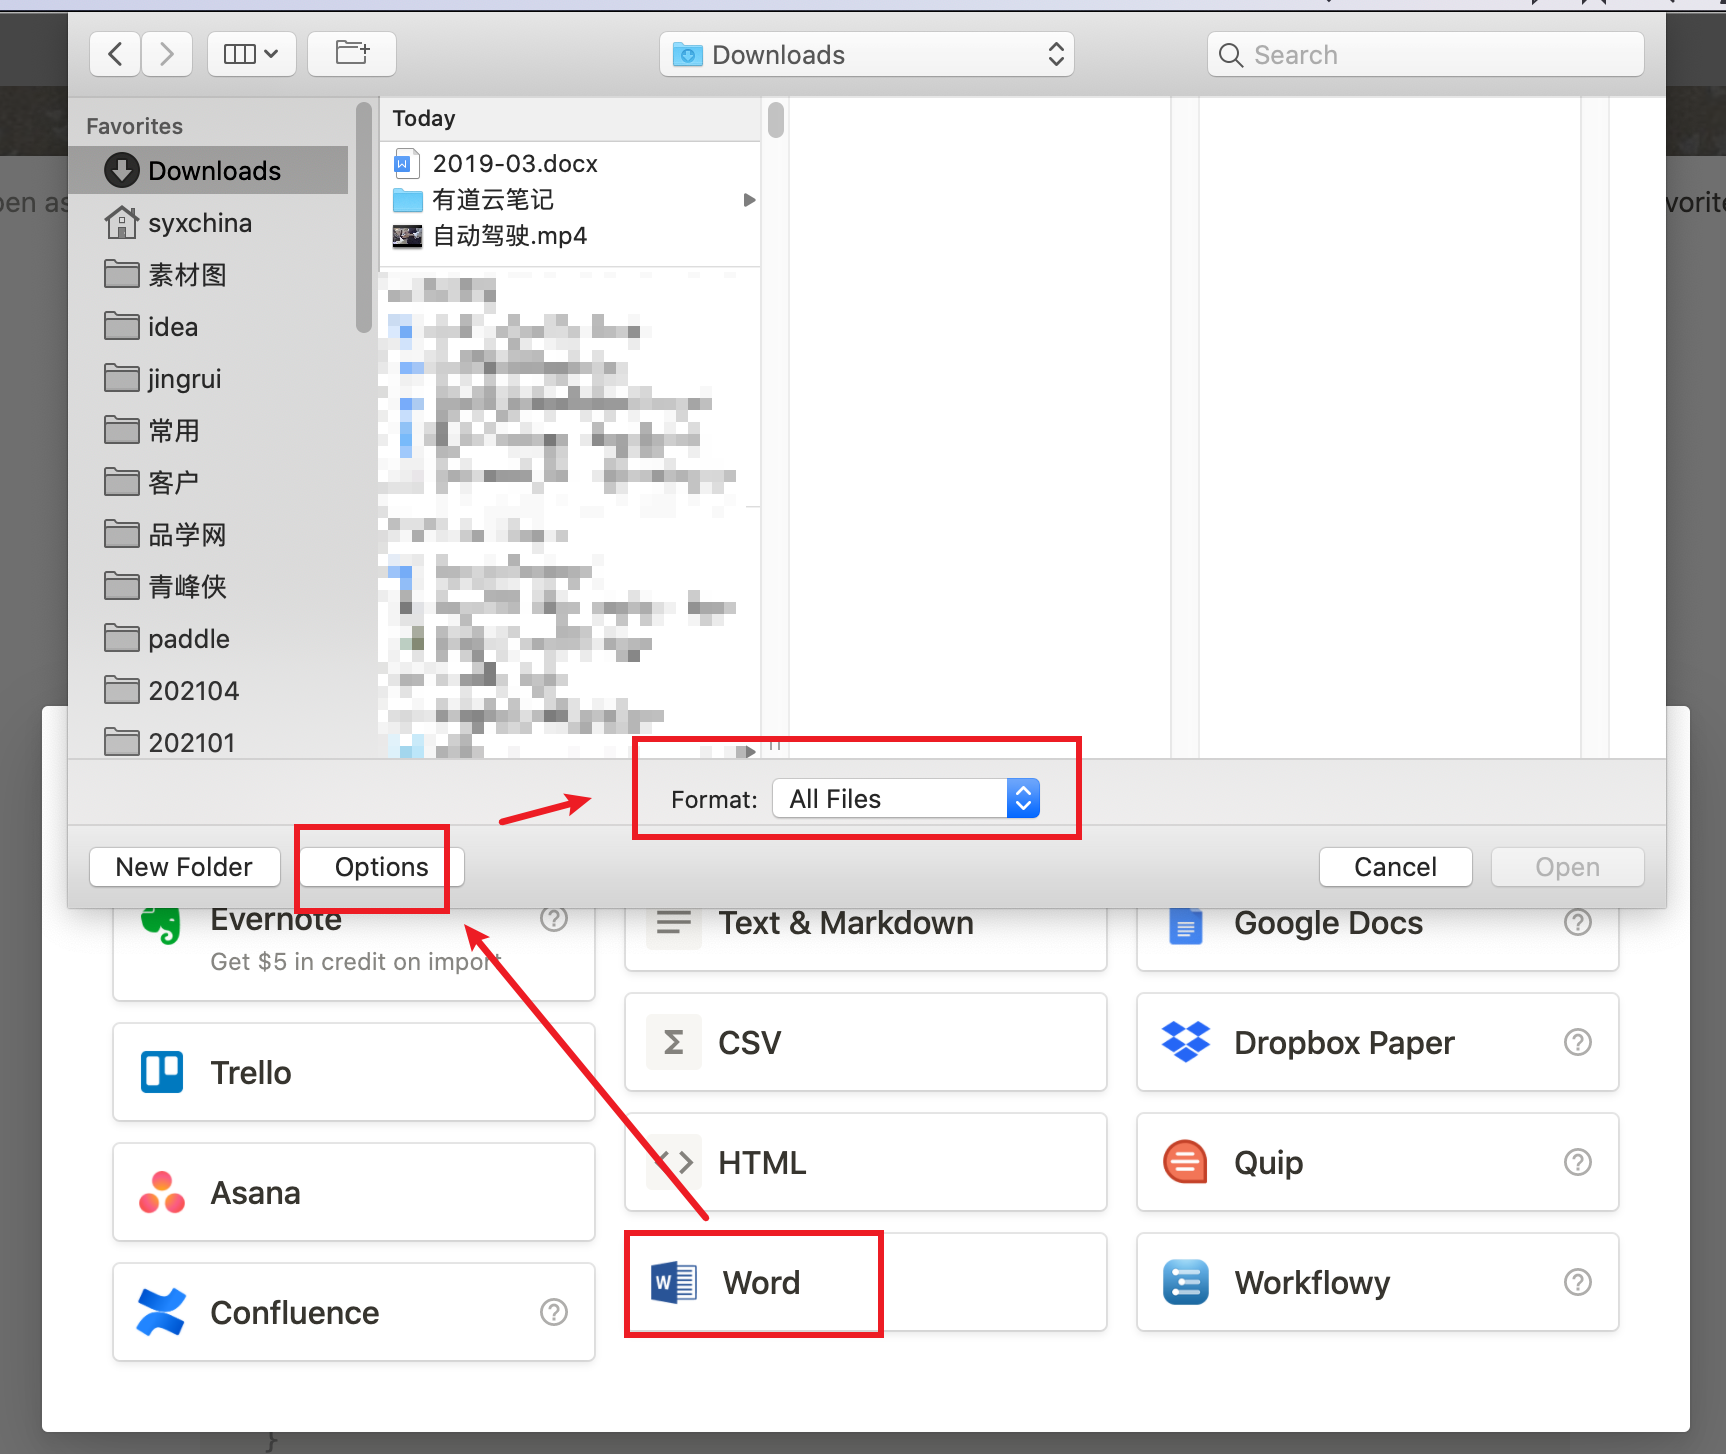Go forward with the right chevron button
This screenshot has height=1454, width=1726.
(167, 54)
